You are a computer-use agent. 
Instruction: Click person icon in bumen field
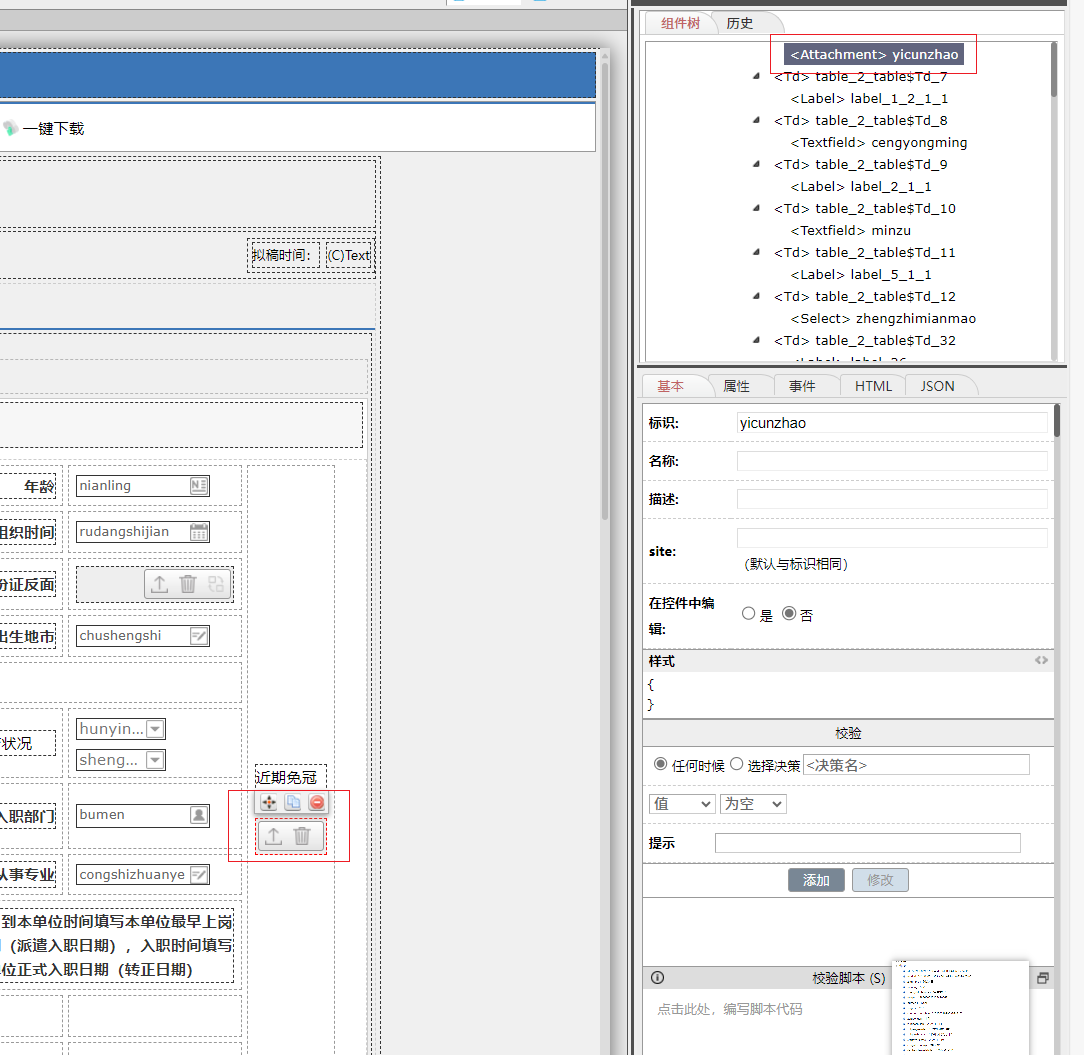coord(198,815)
